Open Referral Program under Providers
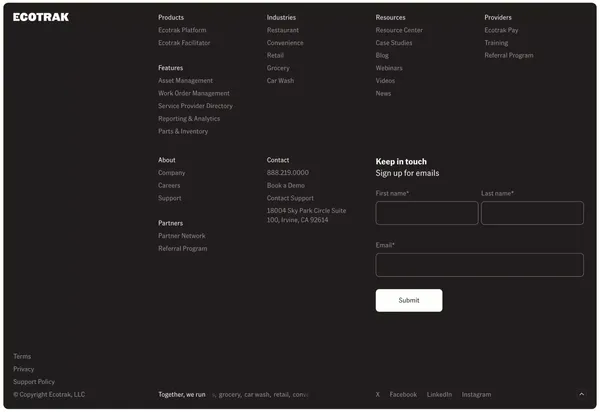The width and height of the screenshot is (600, 412). pos(509,55)
